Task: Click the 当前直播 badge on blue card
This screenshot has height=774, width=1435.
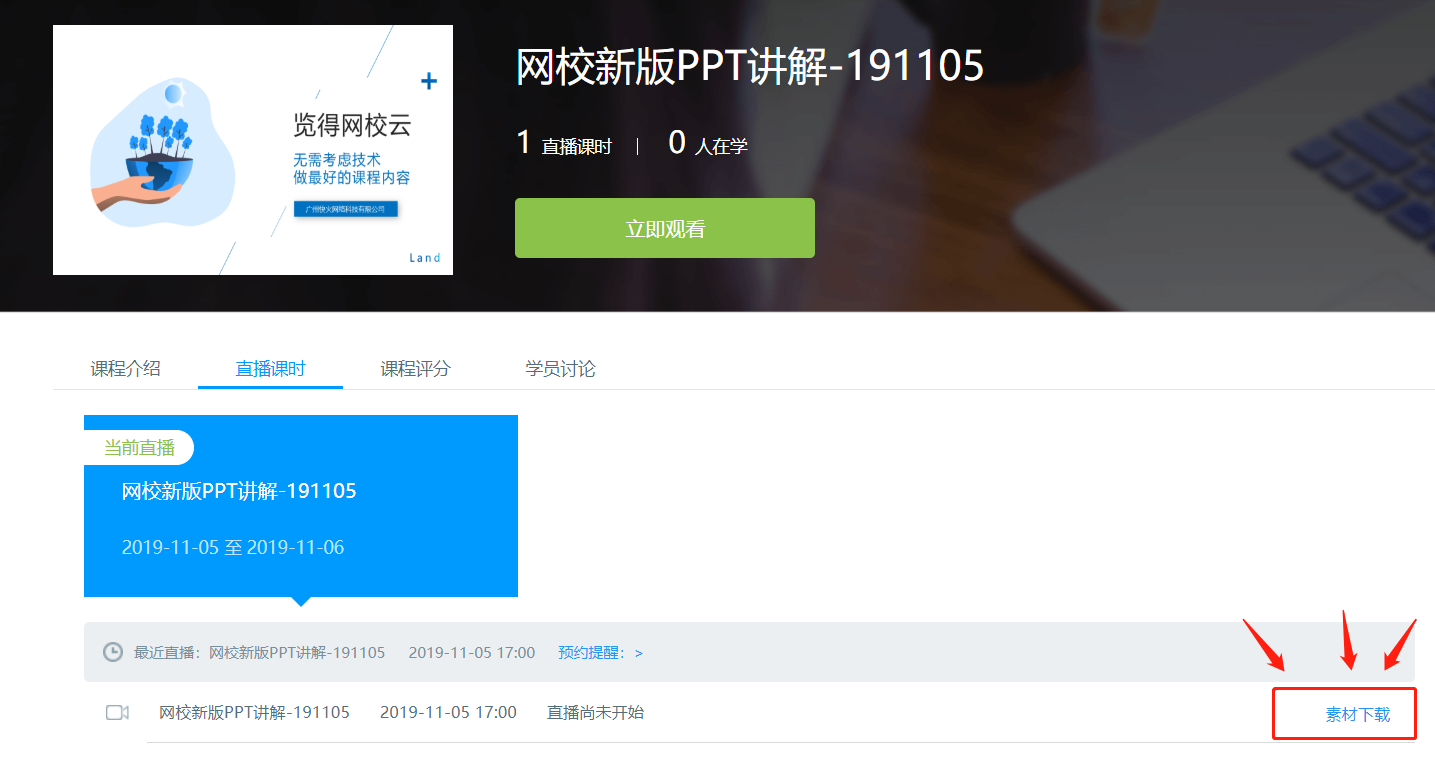Action: pos(139,448)
